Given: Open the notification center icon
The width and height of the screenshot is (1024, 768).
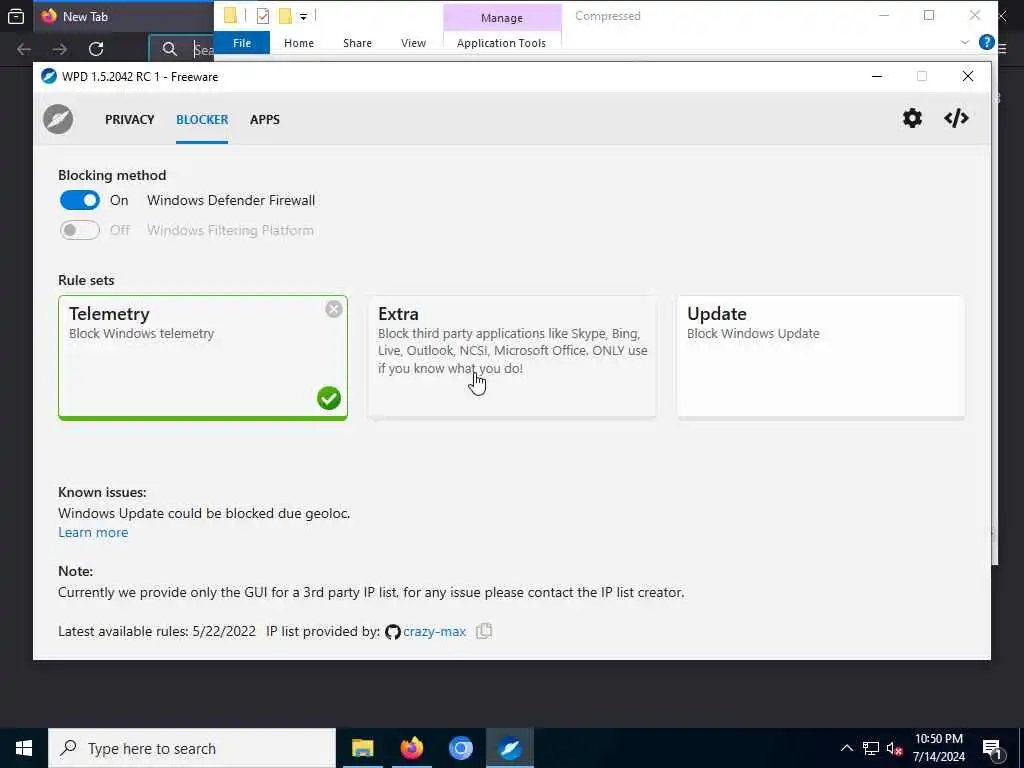Looking at the screenshot, I should click(992, 748).
